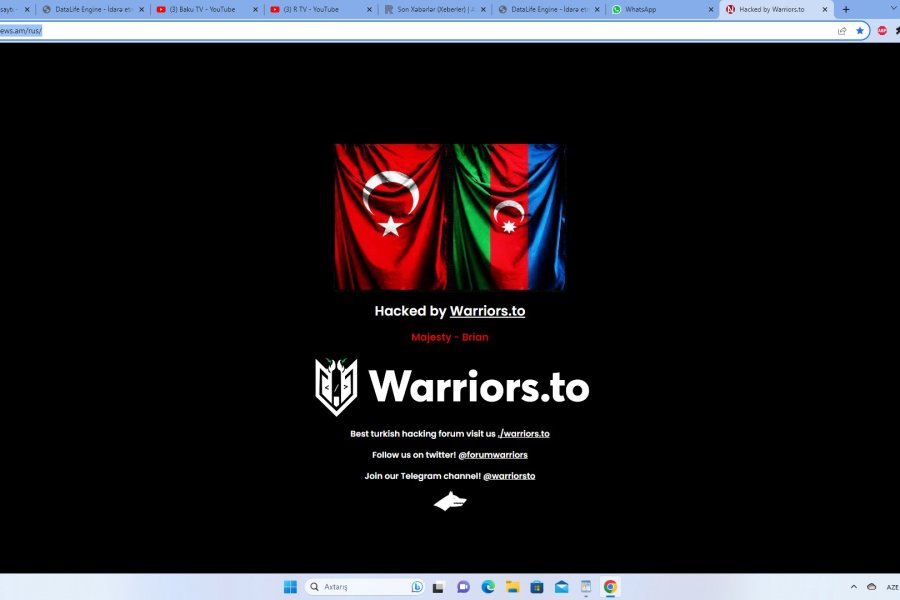Click the OneDrive cloud tray icon
The height and width of the screenshot is (600, 900).
[871, 587]
